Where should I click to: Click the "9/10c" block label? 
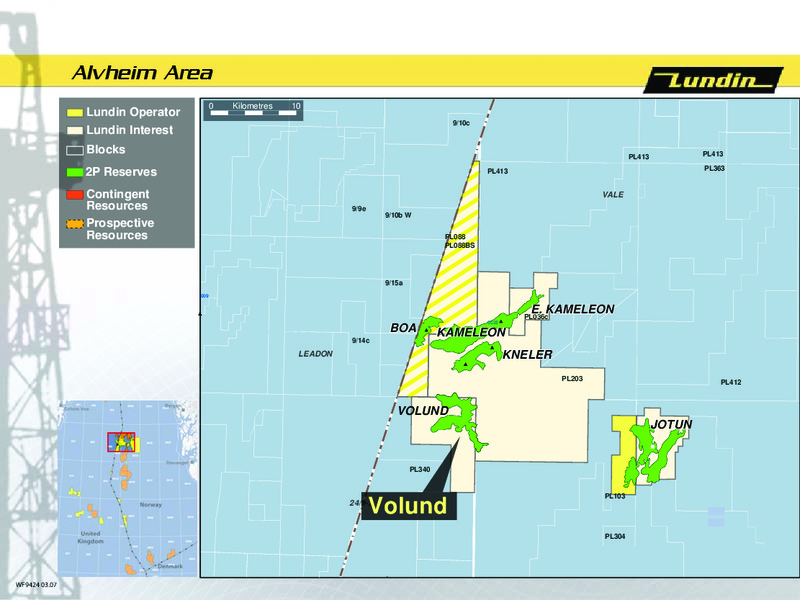tap(461, 123)
